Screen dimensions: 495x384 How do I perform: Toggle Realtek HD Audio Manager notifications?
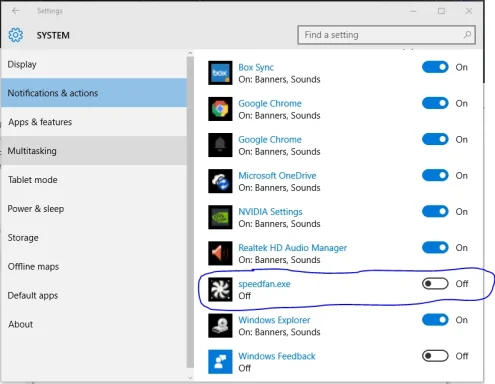435,247
